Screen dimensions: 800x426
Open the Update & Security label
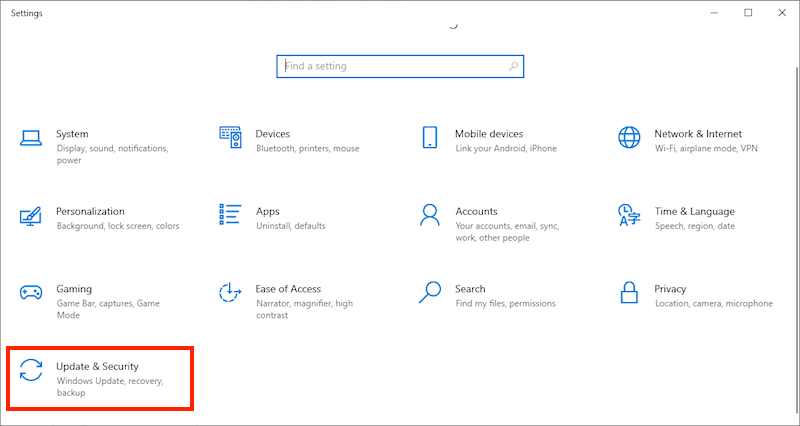(97, 367)
